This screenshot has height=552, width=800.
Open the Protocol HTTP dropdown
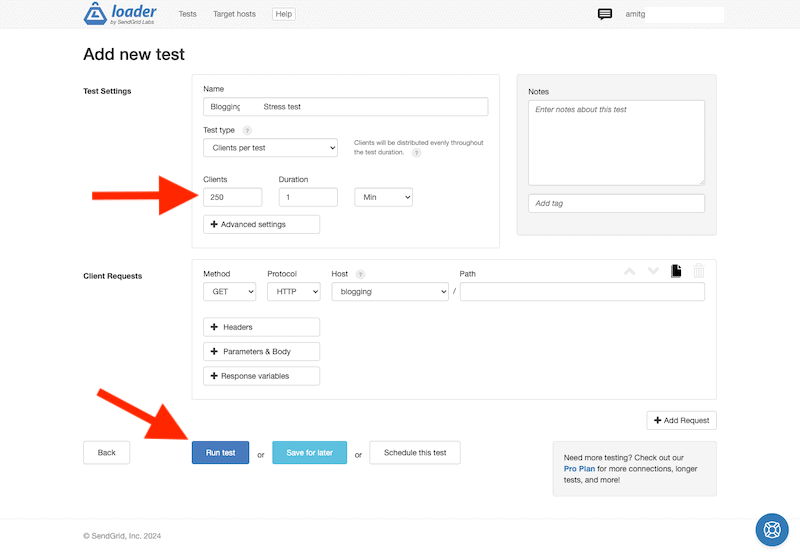click(294, 292)
